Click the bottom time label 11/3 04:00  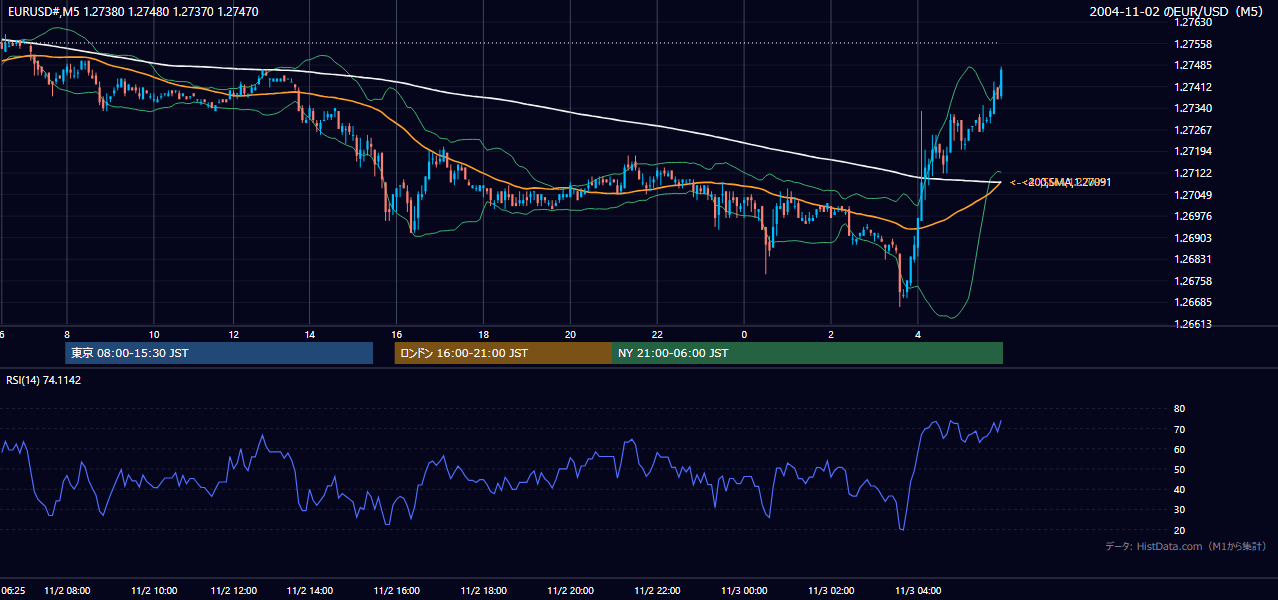917,590
